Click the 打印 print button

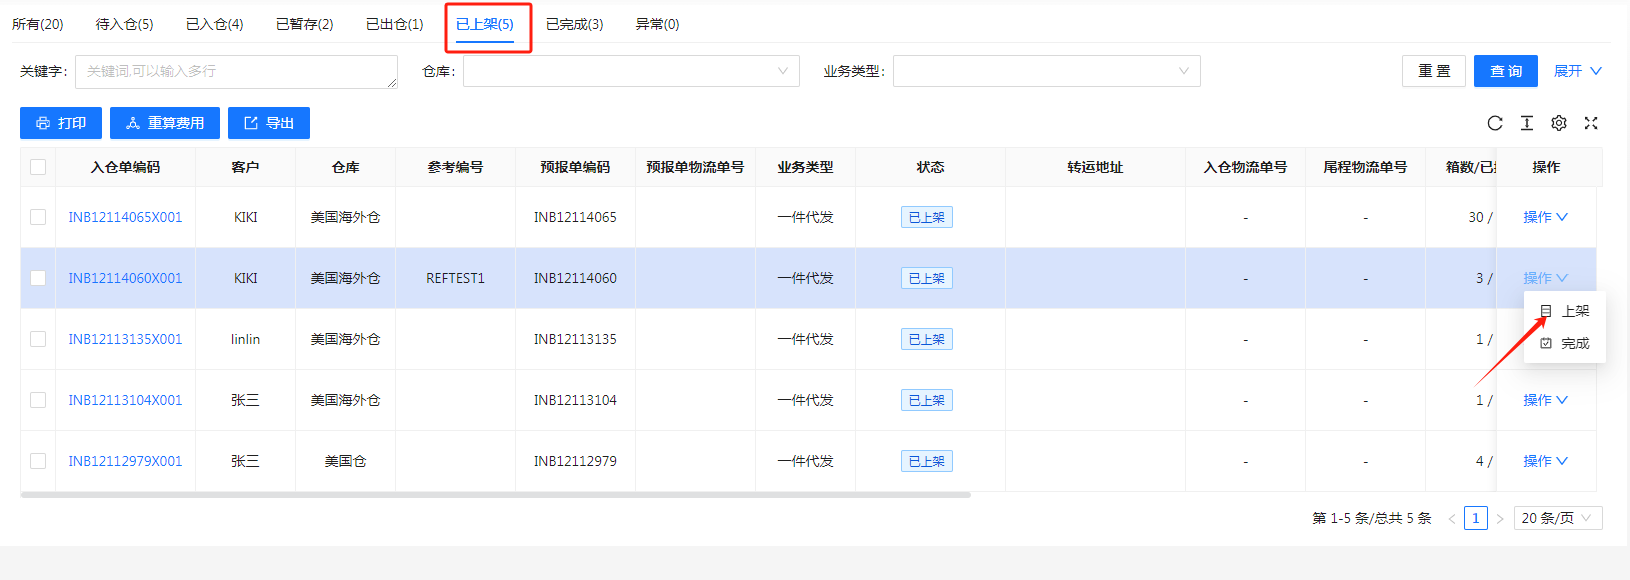click(61, 123)
